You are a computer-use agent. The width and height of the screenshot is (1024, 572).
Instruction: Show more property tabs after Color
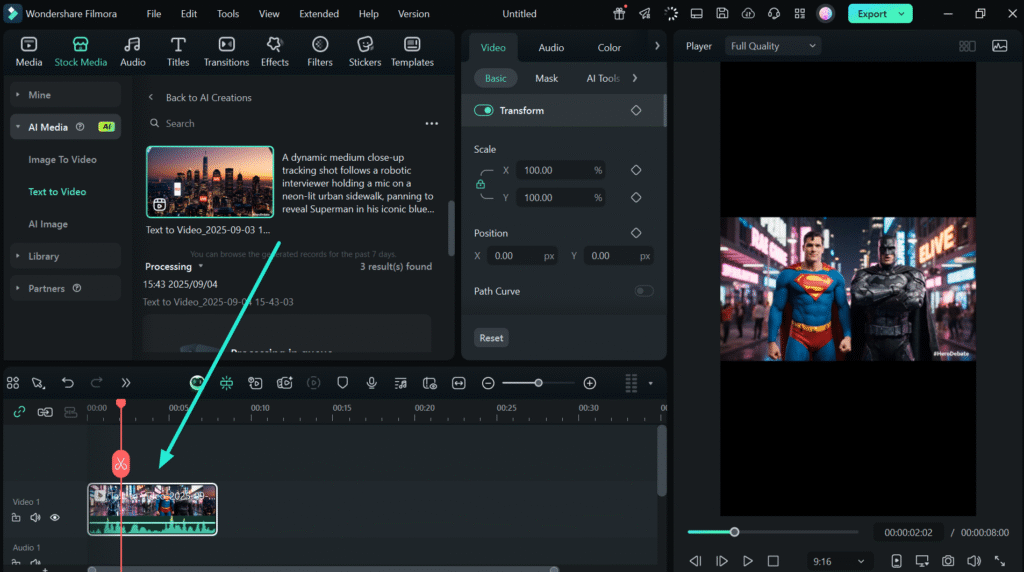(656, 46)
